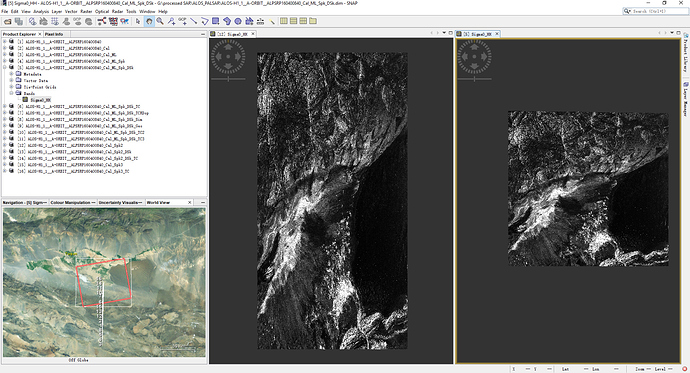Click the Search field at top right
This screenshot has width=690, height=373.
655,11
